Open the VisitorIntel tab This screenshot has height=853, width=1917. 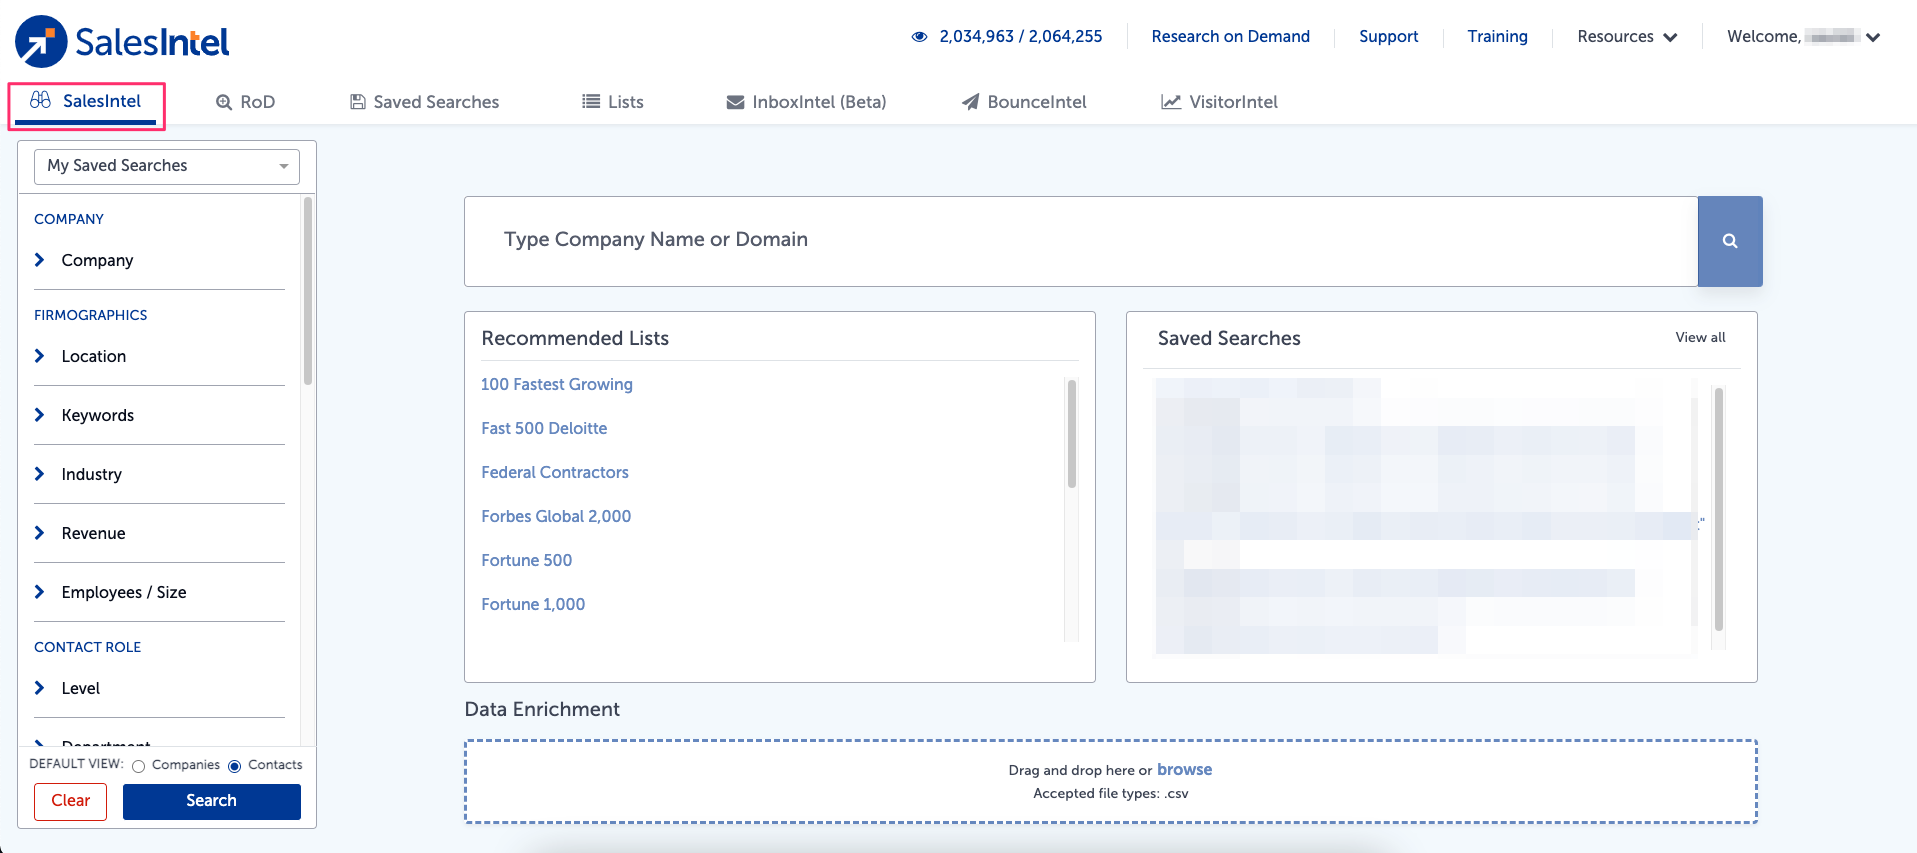pyautogui.click(x=1219, y=102)
